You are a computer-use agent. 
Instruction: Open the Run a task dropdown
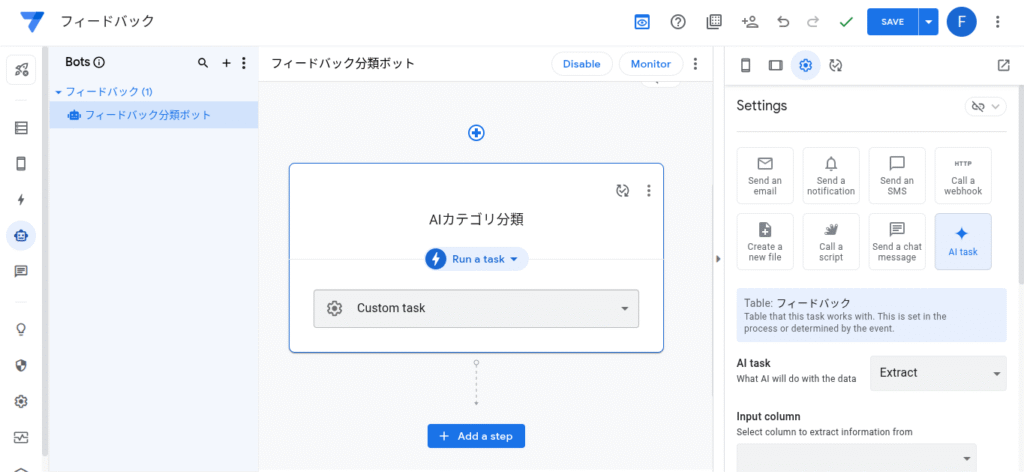[x=476, y=259]
